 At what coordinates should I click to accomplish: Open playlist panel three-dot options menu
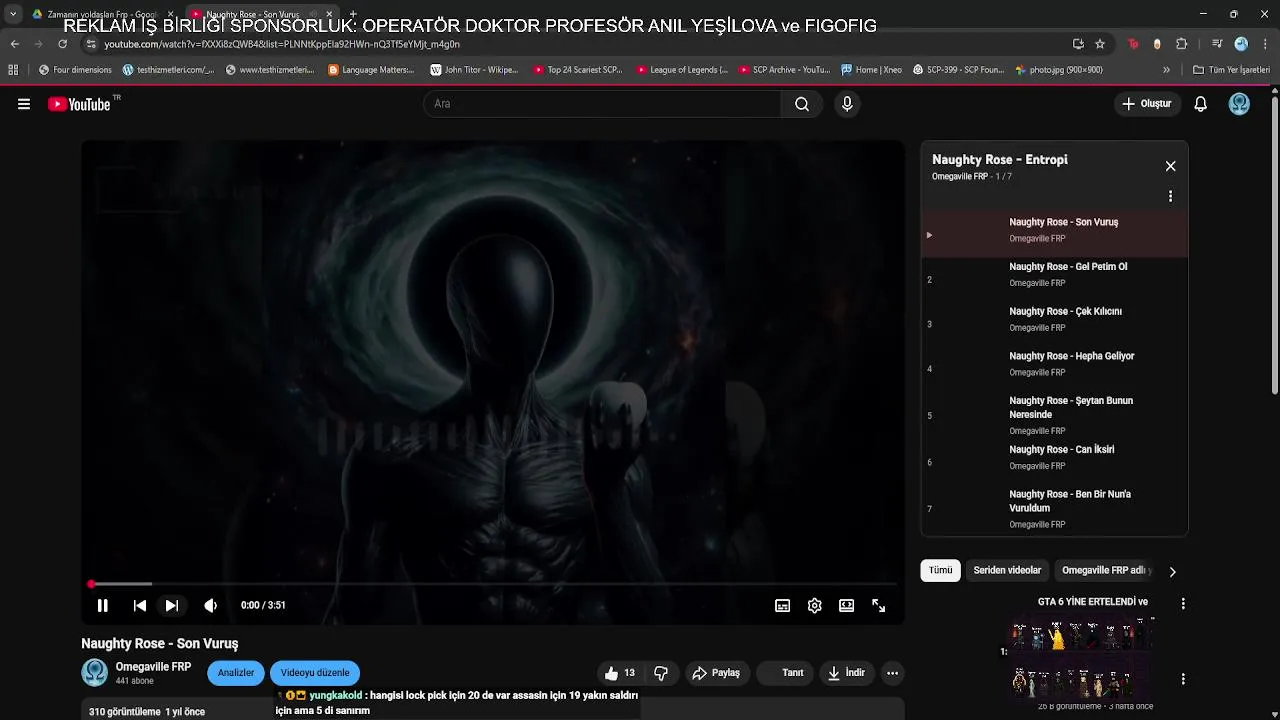pos(1170,196)
